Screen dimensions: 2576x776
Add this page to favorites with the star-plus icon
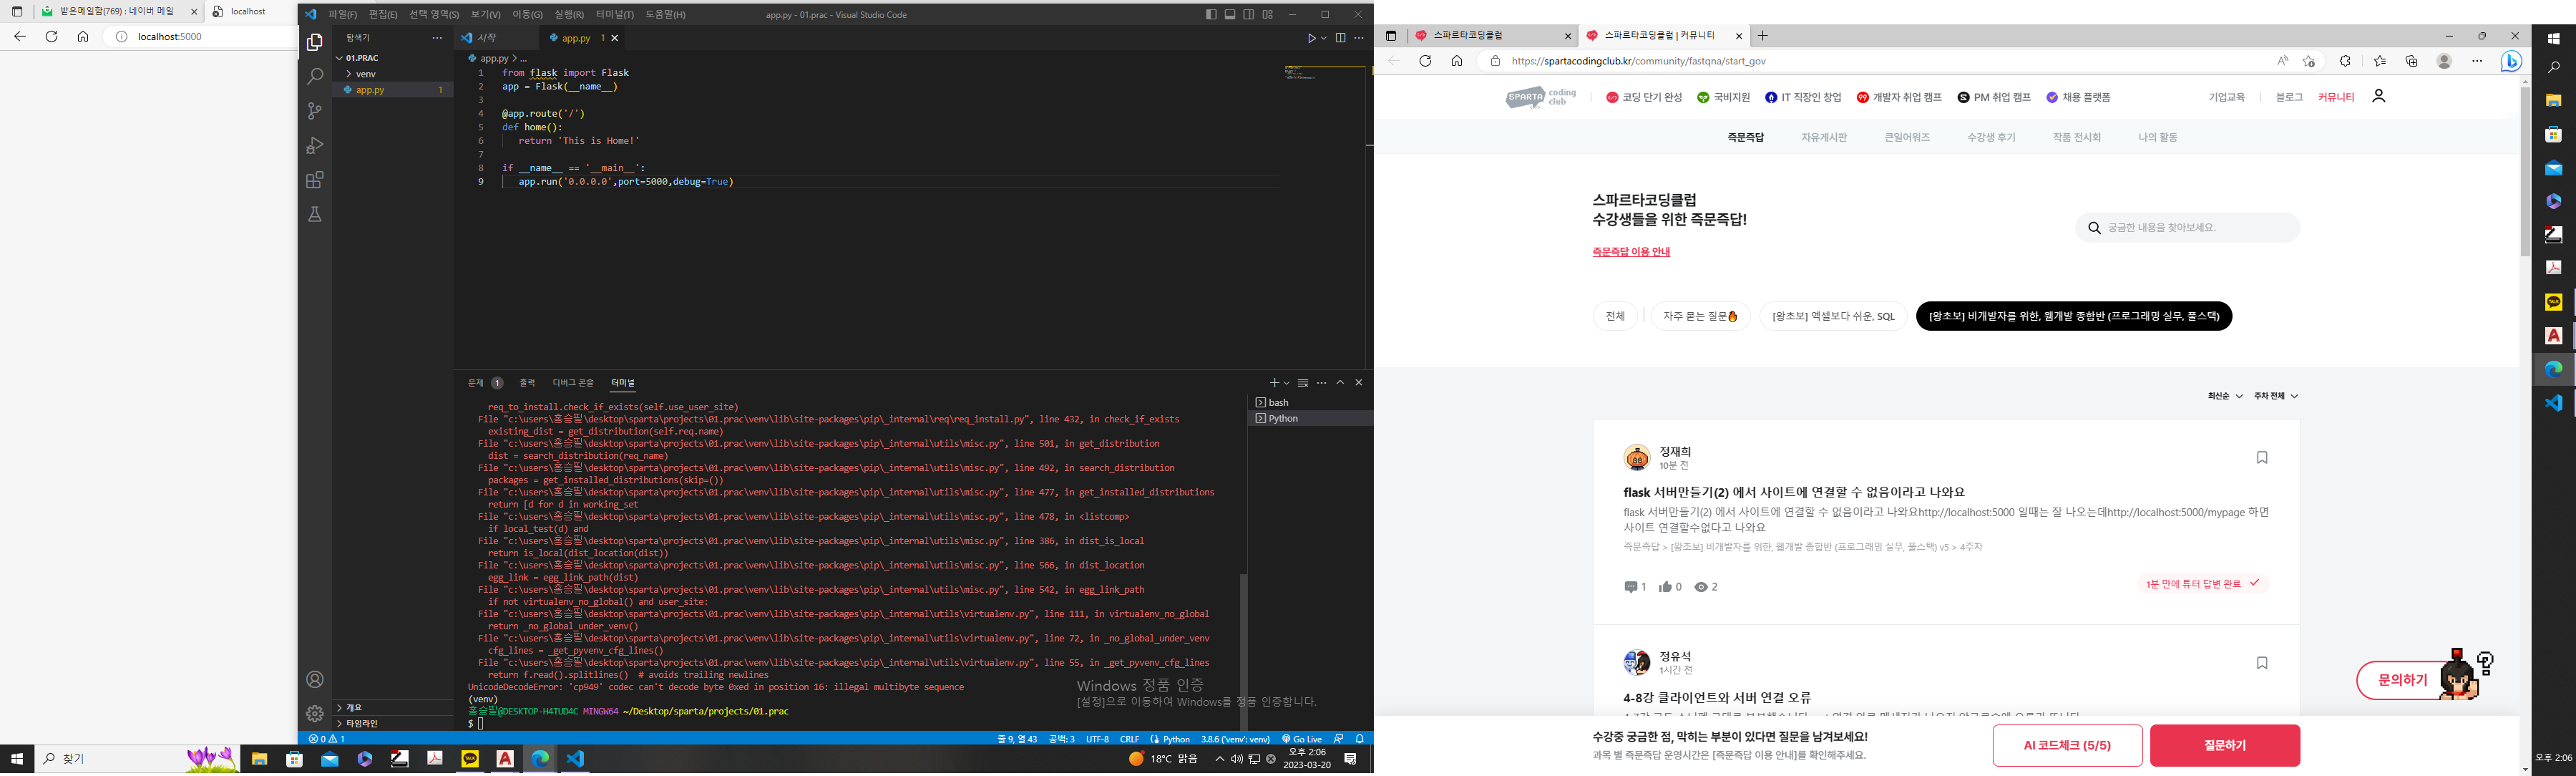pos(2309,61)
